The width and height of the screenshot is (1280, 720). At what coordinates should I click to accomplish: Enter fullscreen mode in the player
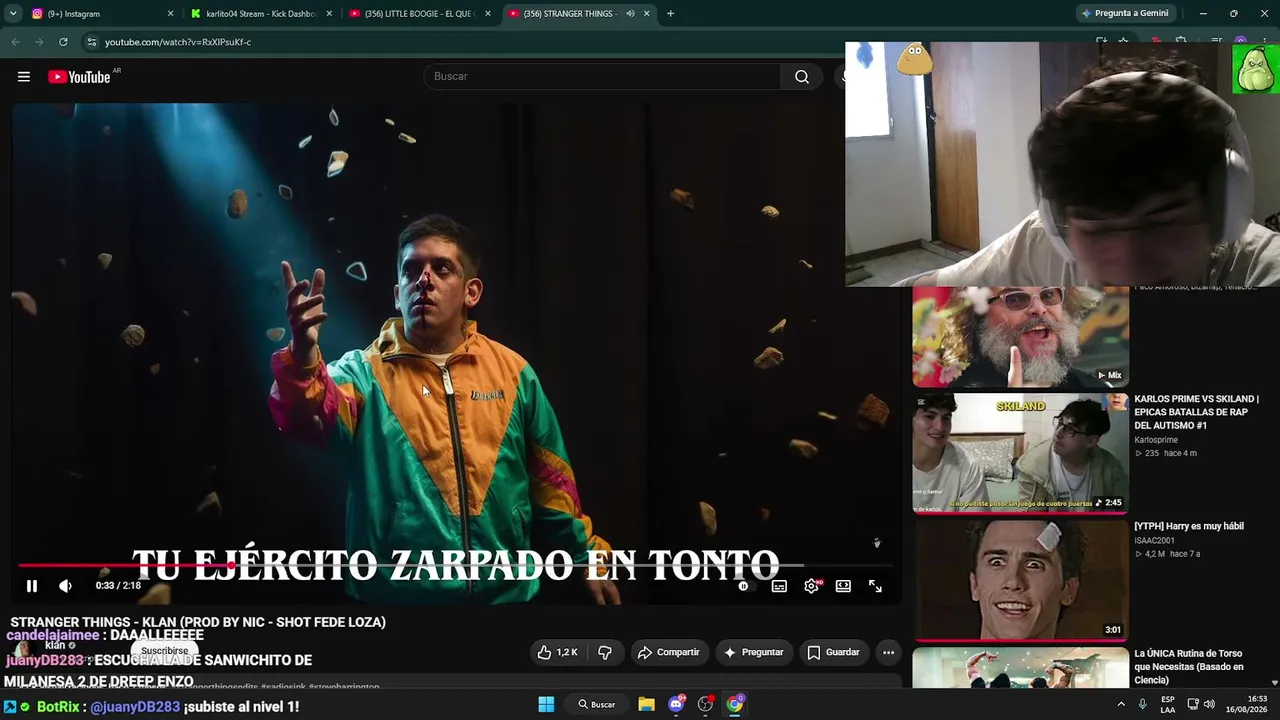pos(875,586)
